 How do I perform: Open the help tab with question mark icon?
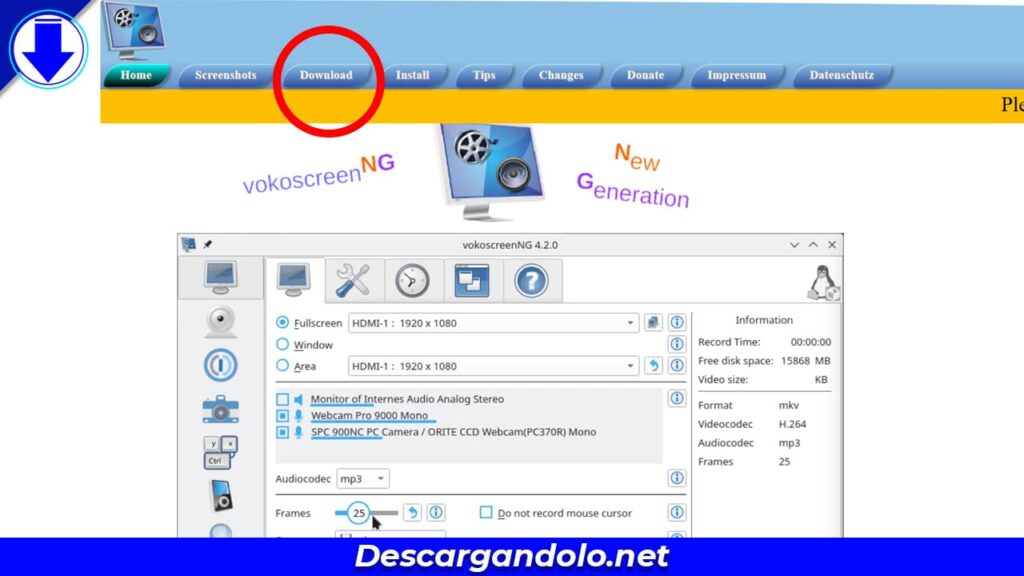click(x=531, y=280)
